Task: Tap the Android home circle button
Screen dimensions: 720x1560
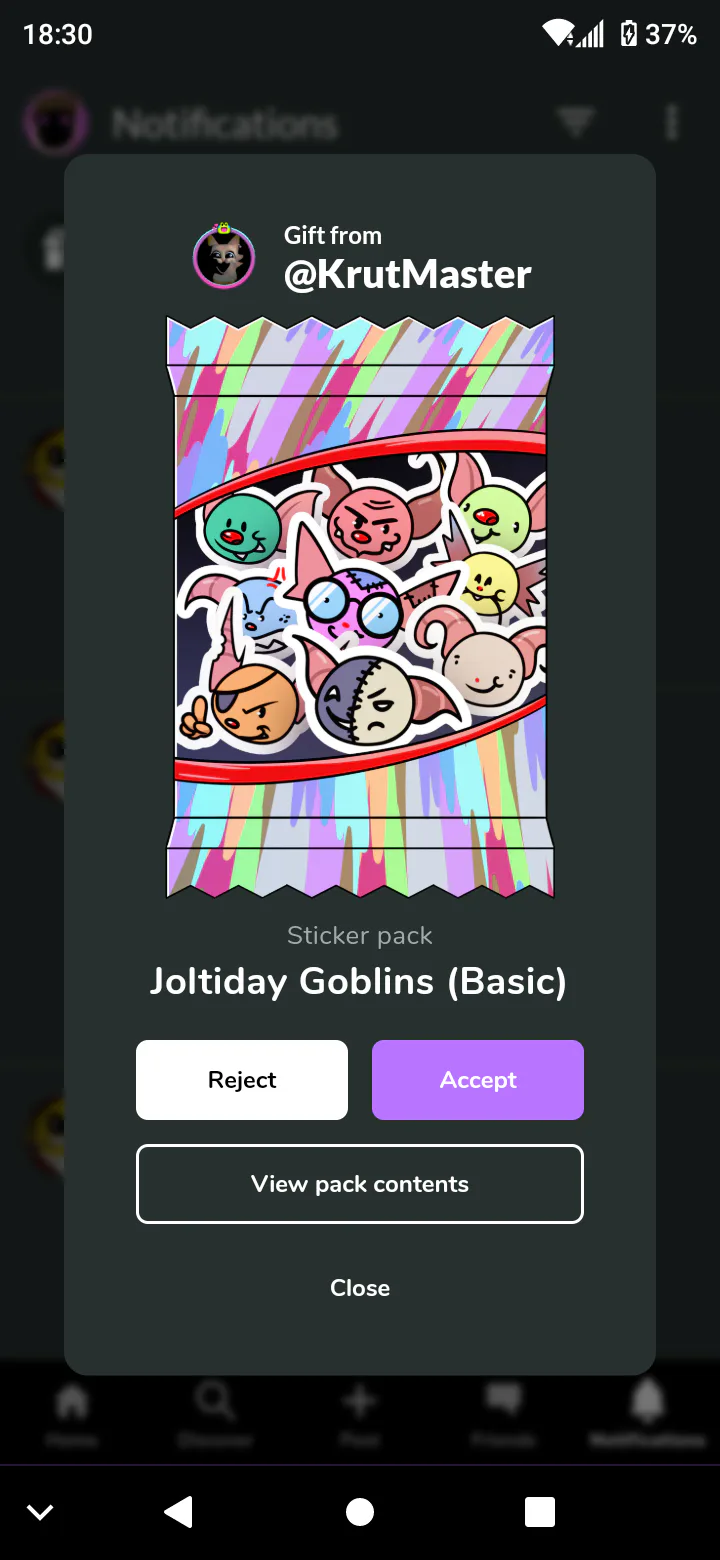Action: pyautogui.click(x=360, y=1512)
